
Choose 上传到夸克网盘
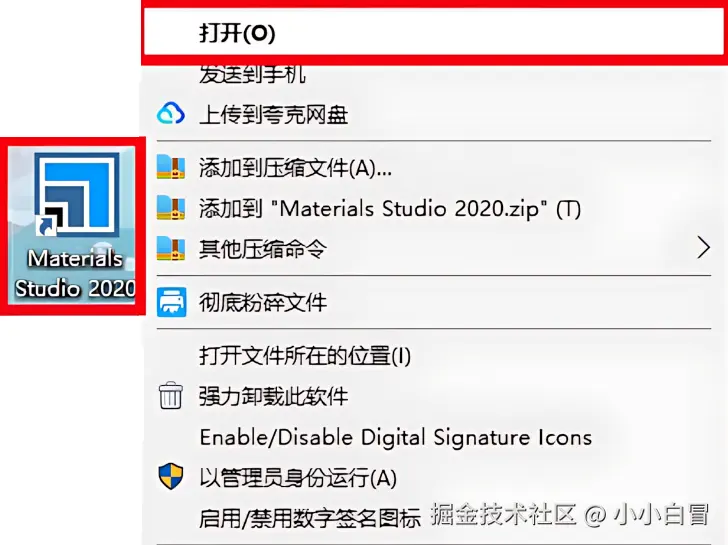434,114
